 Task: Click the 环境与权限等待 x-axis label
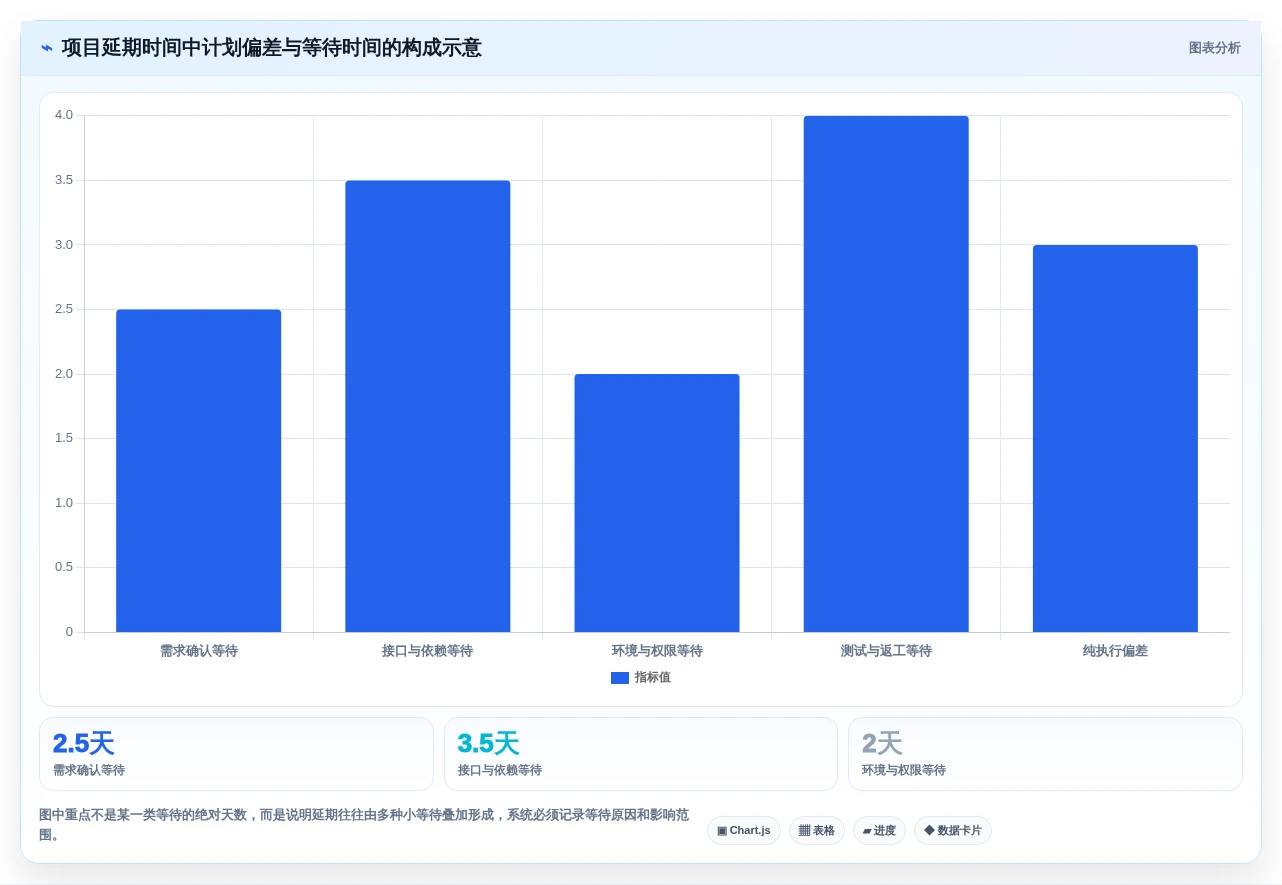pos(657,651)
